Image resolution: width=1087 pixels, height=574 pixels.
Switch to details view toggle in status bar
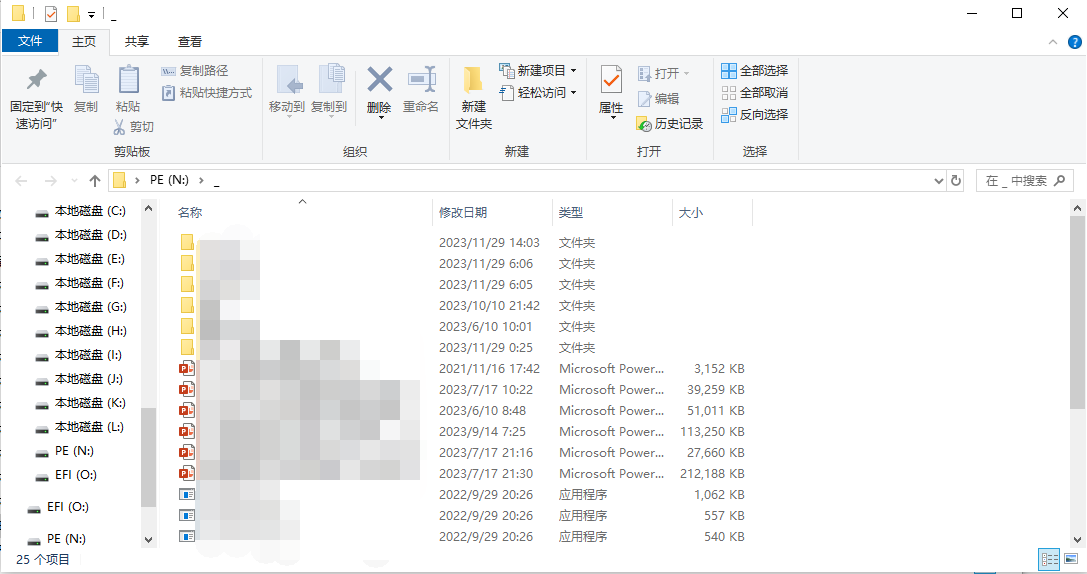(x=1049, y=560)
